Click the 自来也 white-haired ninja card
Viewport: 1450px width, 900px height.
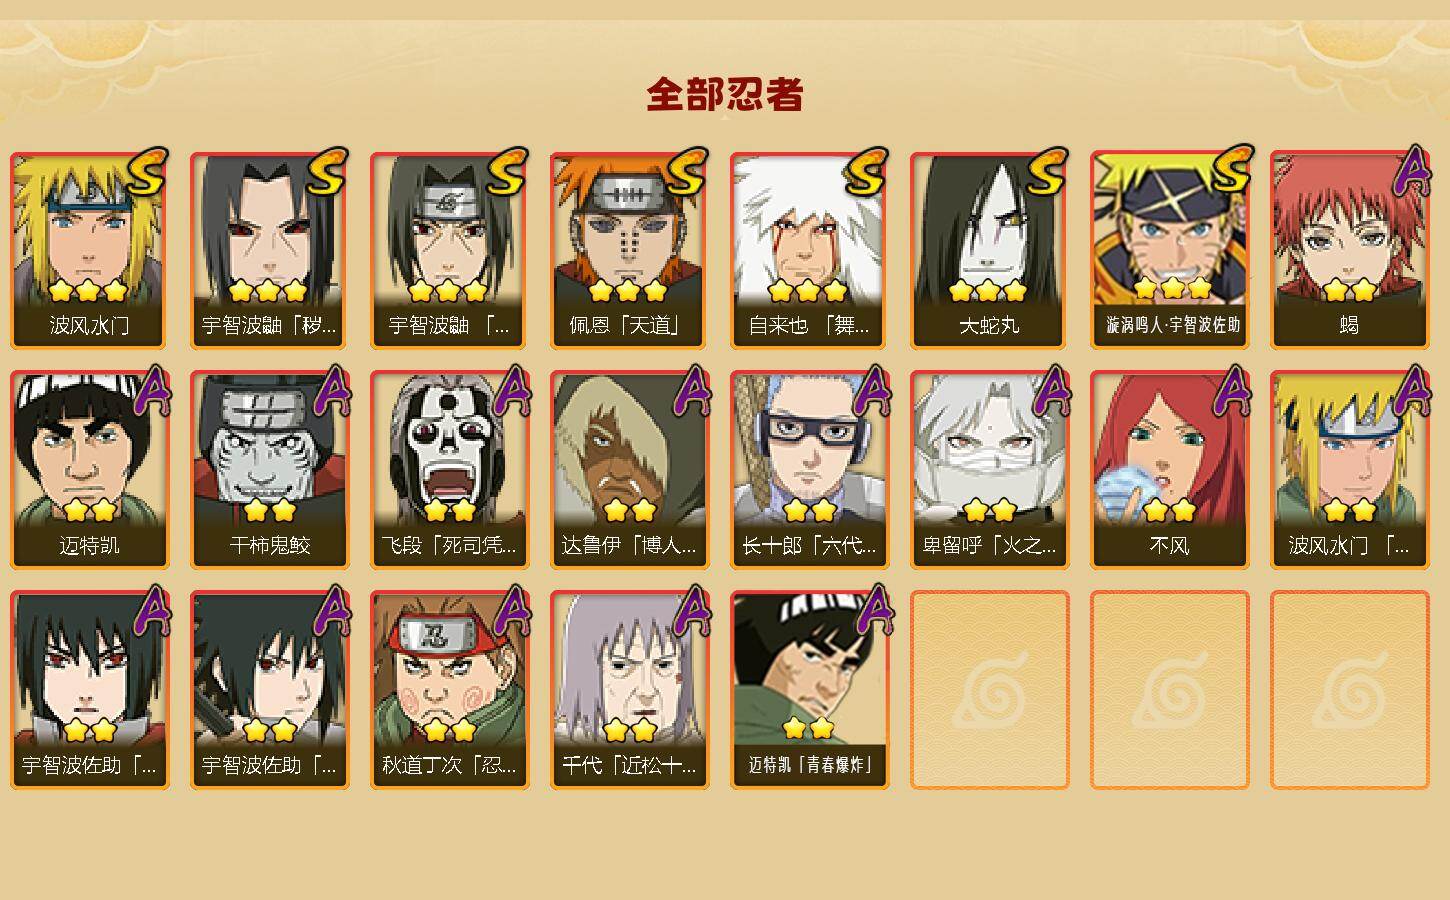pyautogui.click(x=810, y=250)
